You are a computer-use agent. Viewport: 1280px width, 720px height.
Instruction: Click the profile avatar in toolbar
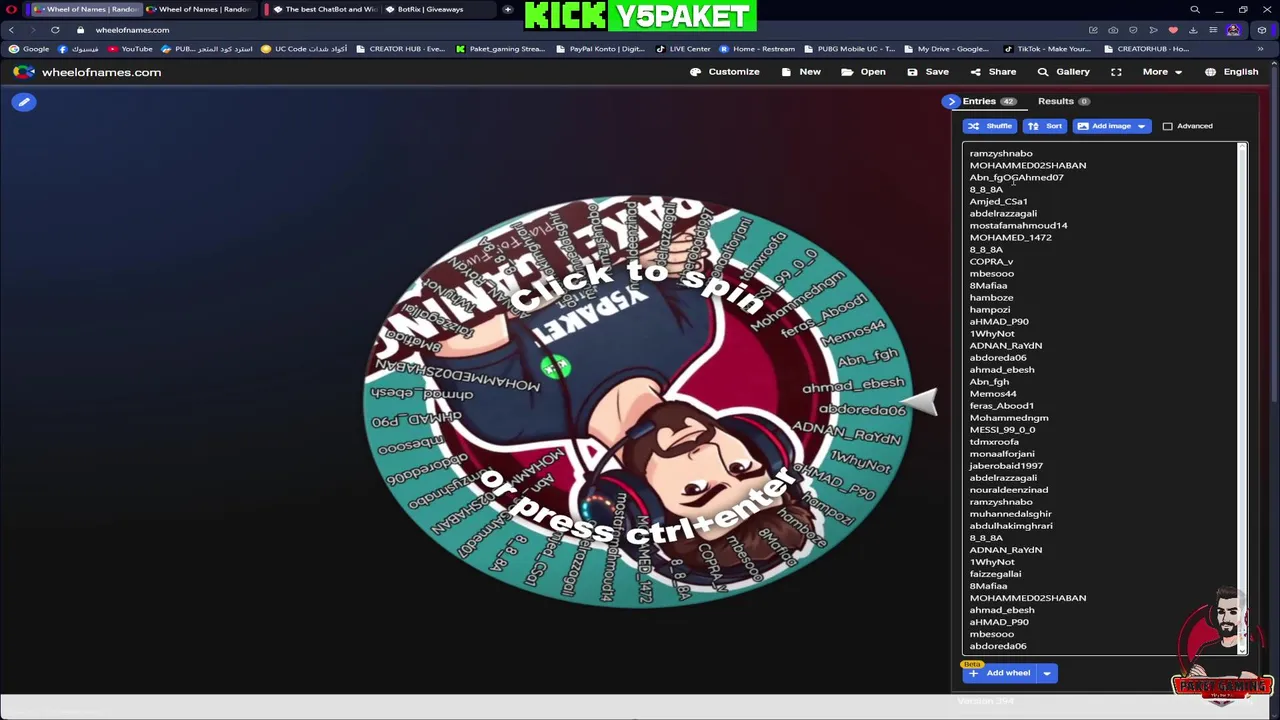tap(1233, 30)
